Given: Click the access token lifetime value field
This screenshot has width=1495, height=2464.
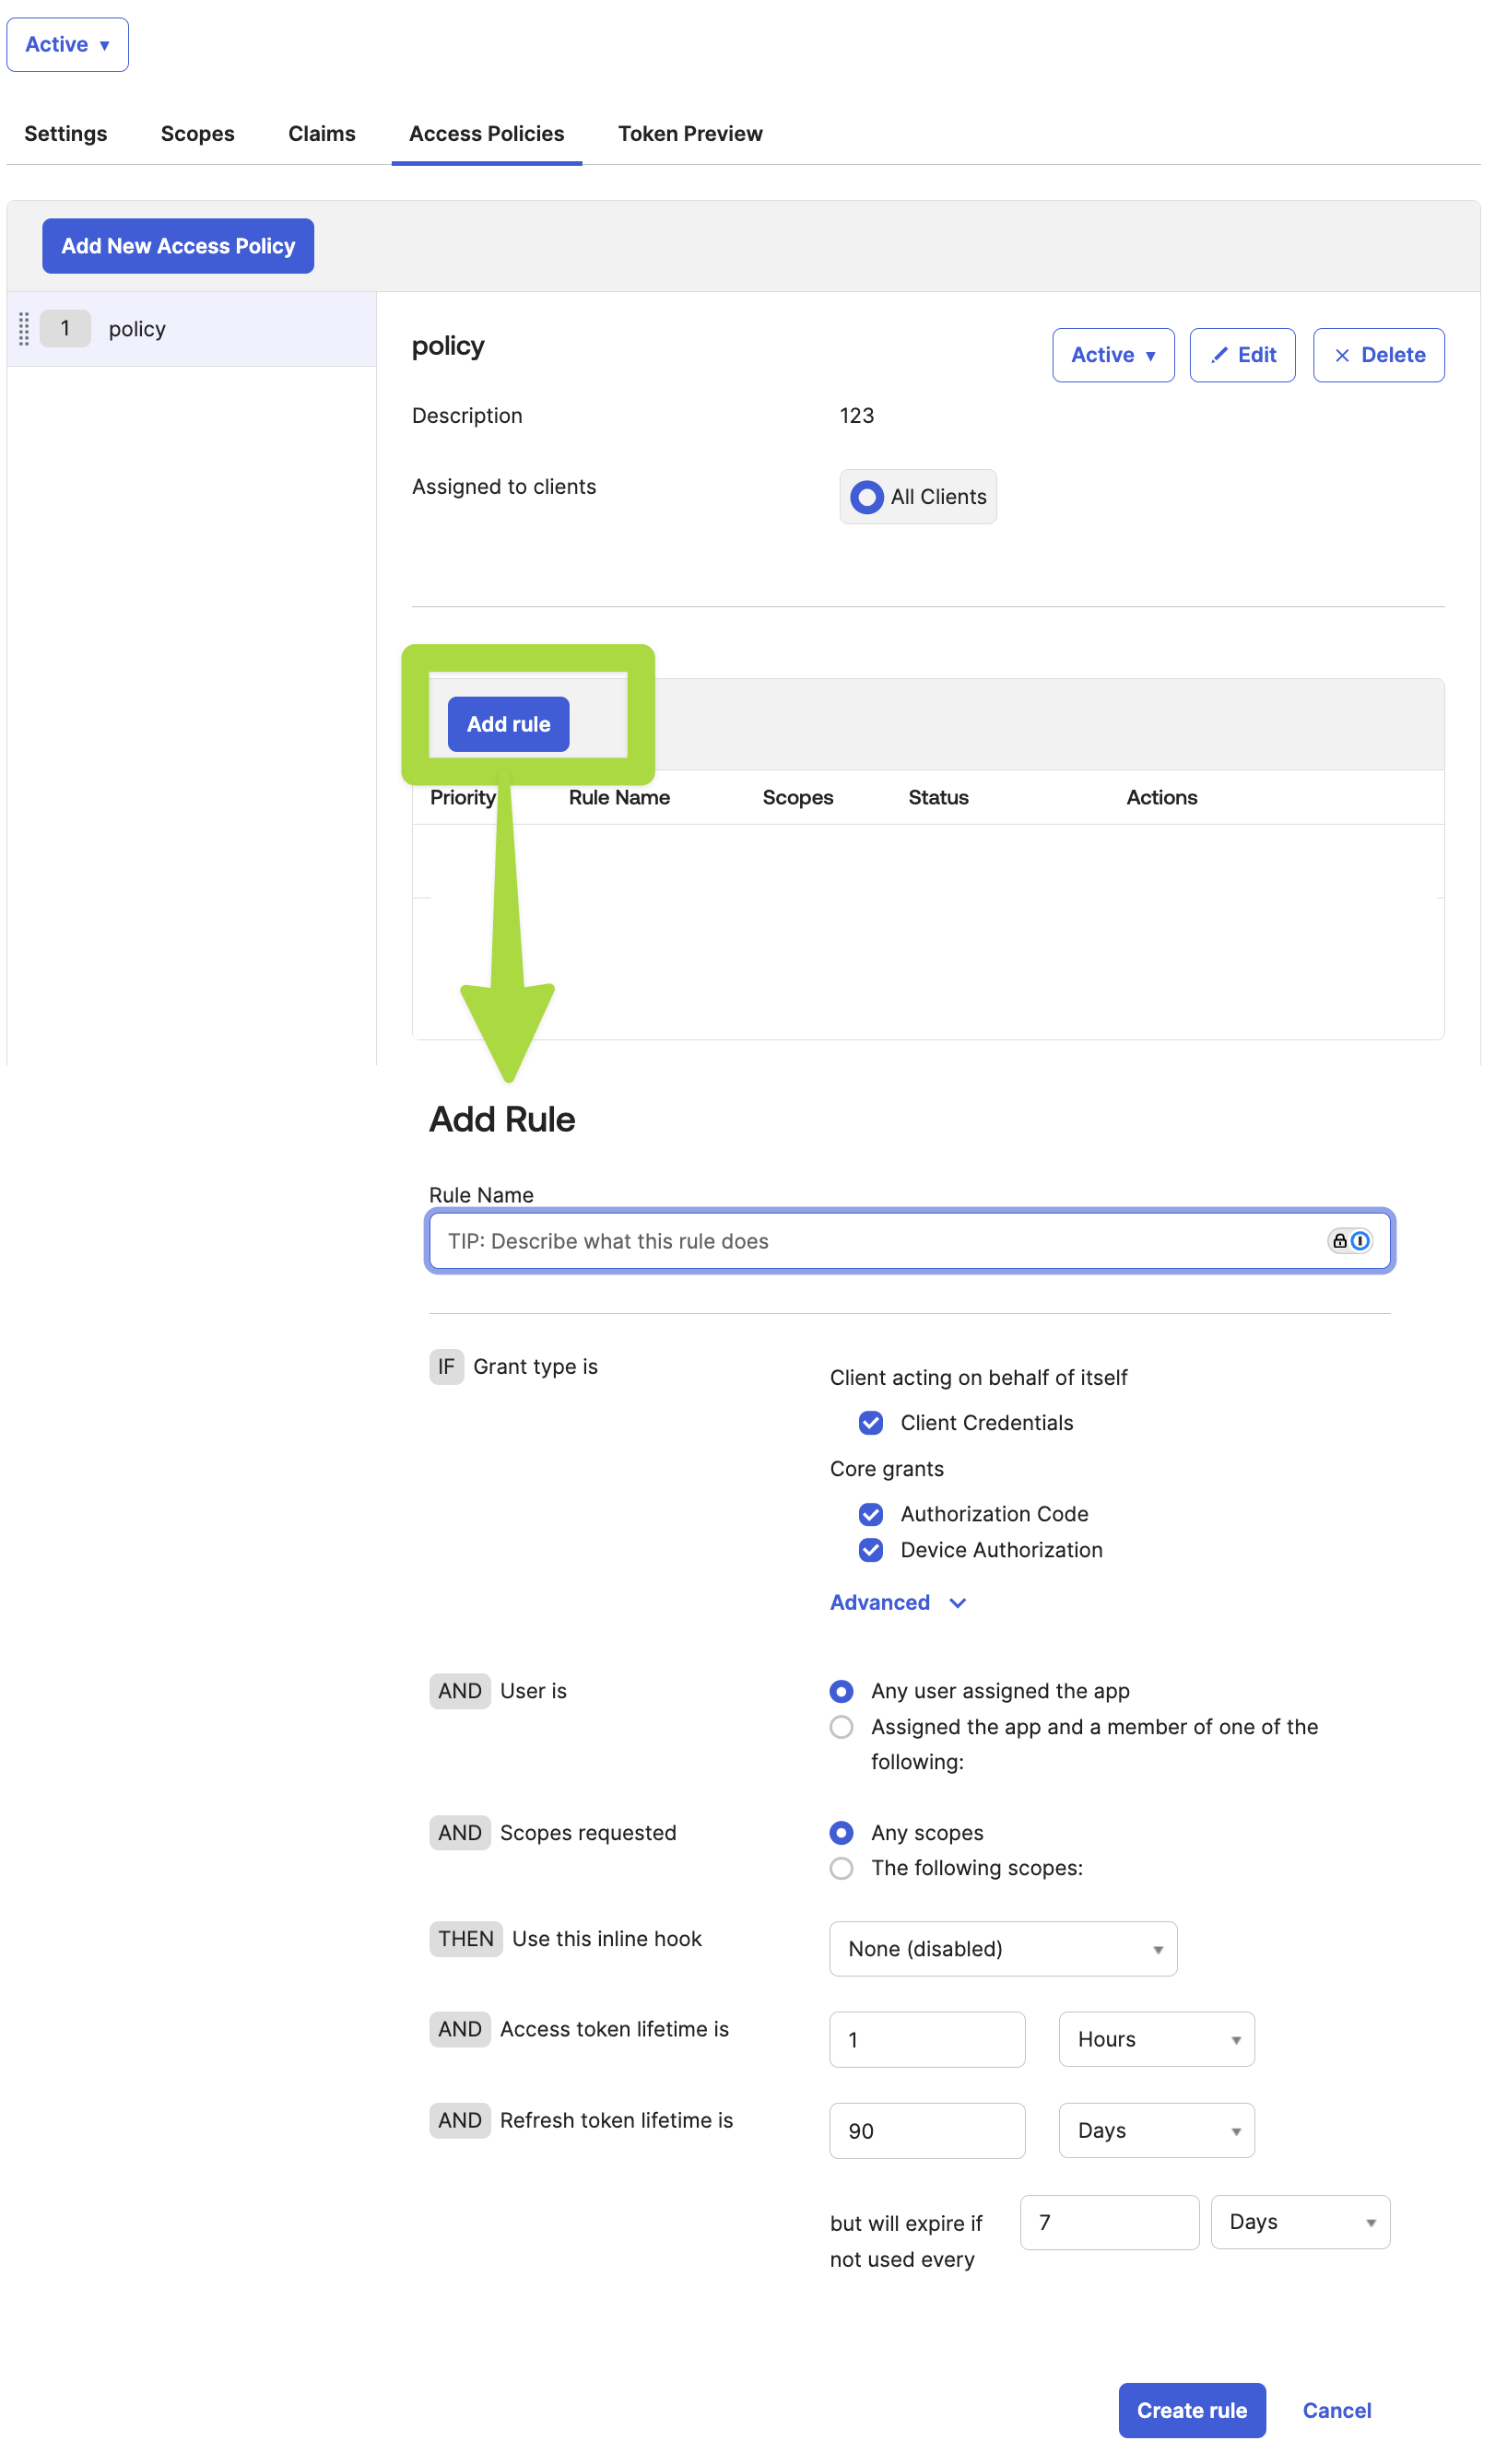Looking at the screenshot, I should (927, 2039).
